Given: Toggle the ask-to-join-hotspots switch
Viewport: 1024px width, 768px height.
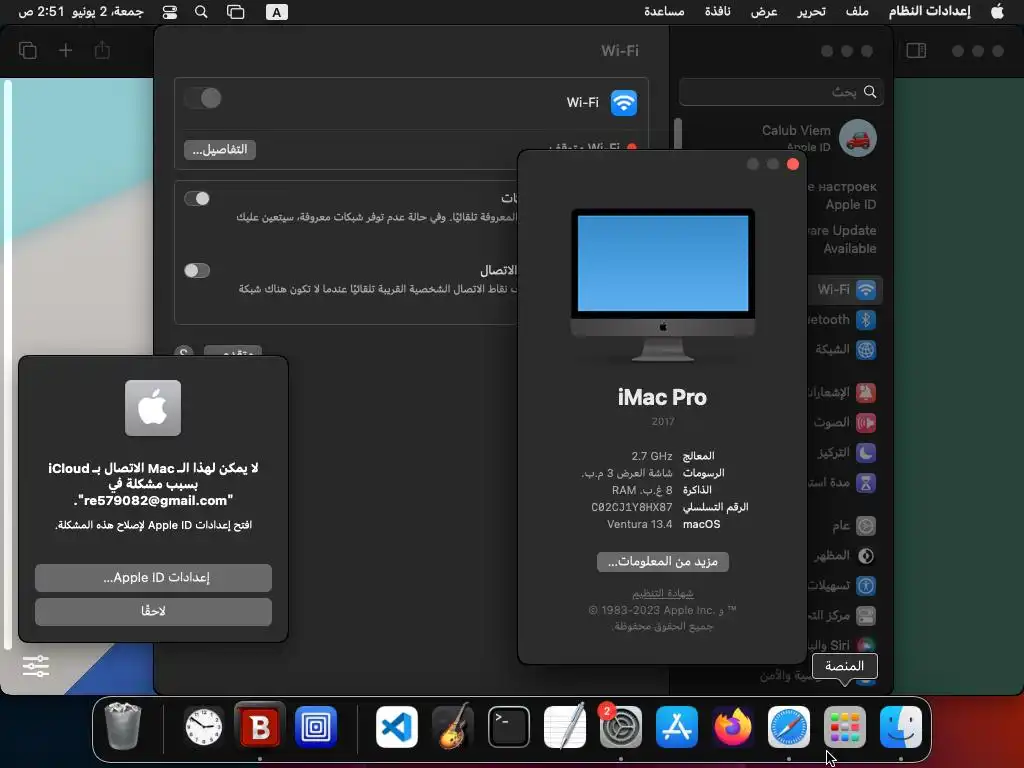Looking at the screenshot, I should click(x=197, y=270).
